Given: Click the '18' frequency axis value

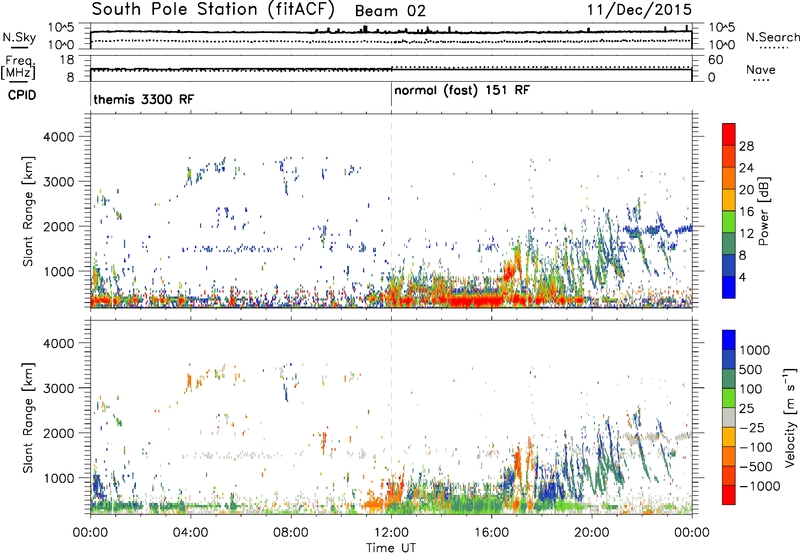Looking at the screenshot, I should click(x=67, y=60).
